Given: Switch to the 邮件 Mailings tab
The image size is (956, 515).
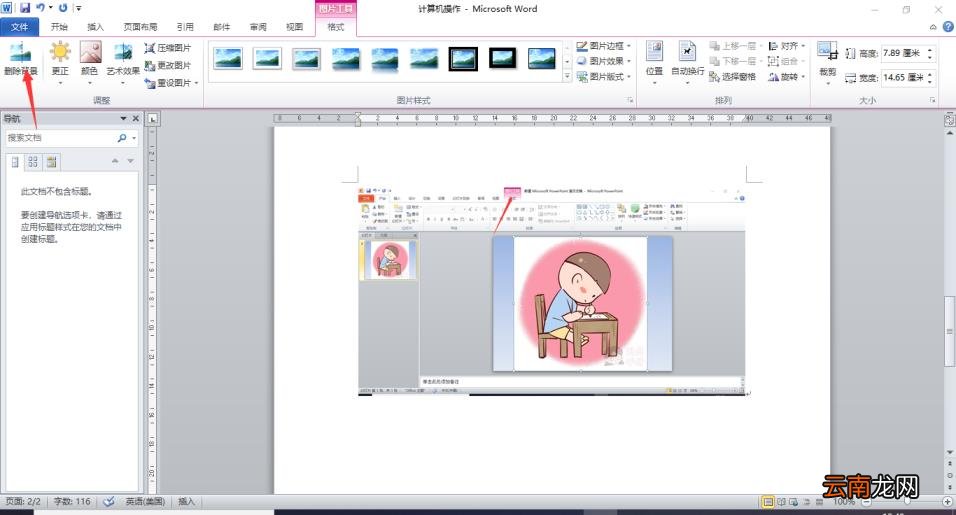Looking at the screenshot, I should click(x=222, y=27).
